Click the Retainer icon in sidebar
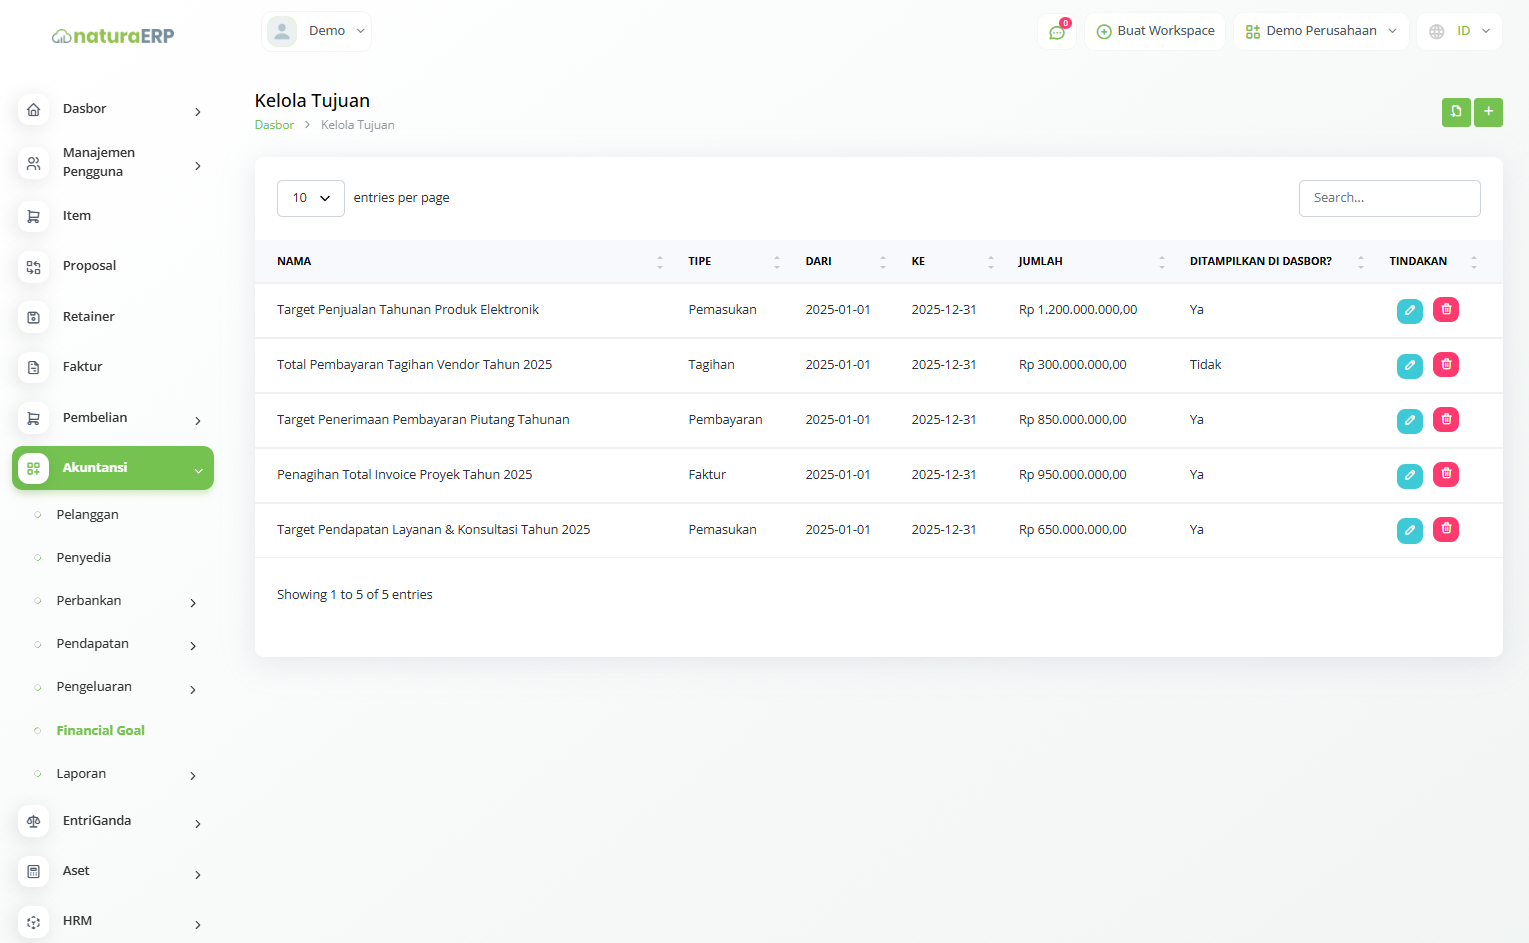 pyautogui.click(x=33, y=317)
